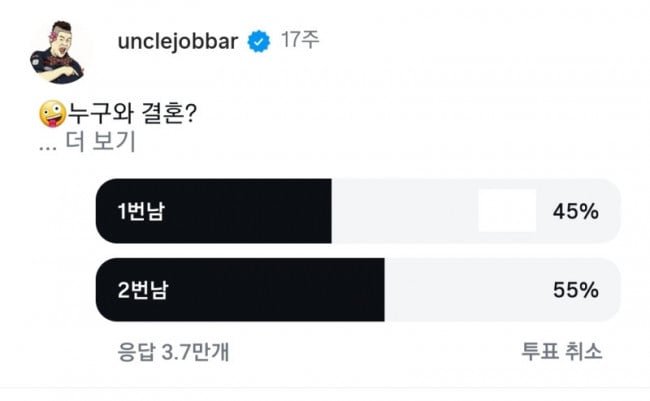Click the 55% result label
This screenshot has width=650, height=401.
575,290
